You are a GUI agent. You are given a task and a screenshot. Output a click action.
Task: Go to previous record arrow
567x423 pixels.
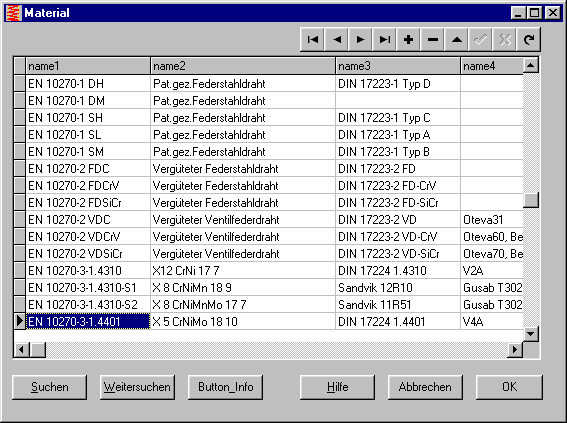(x=337, y=39)
